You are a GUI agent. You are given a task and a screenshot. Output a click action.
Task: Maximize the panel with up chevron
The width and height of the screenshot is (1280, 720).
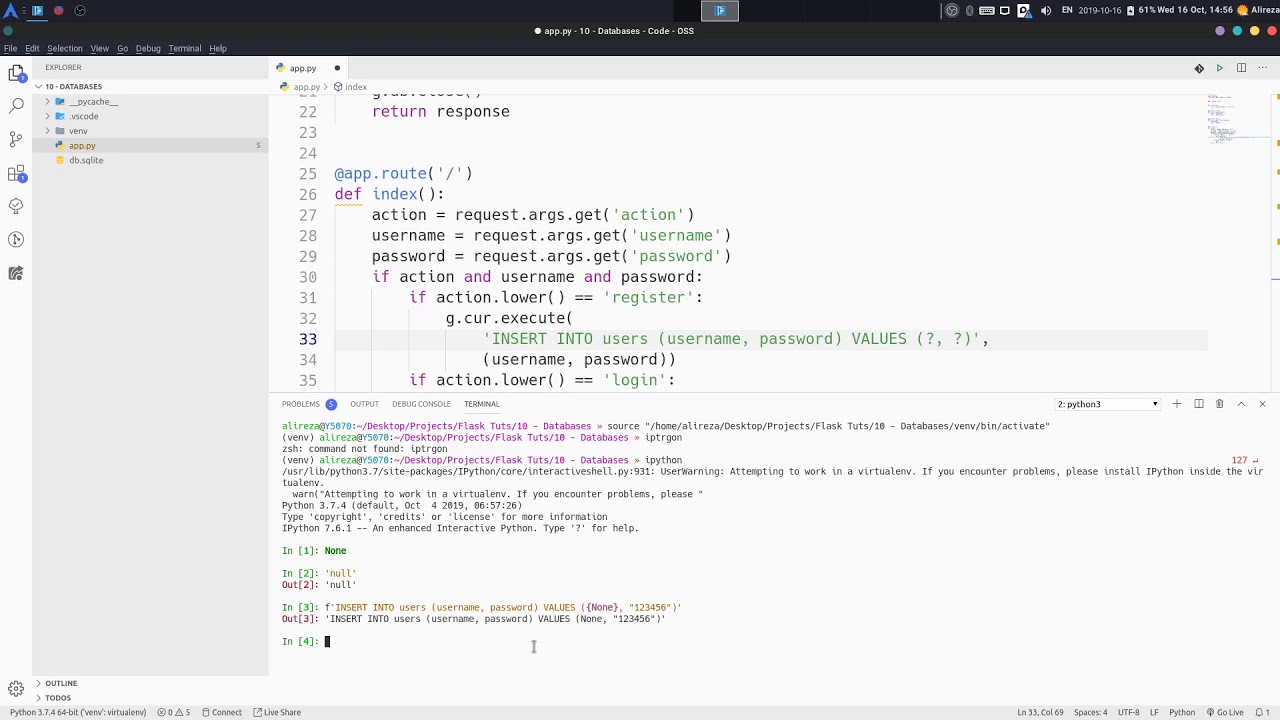click(x=1241, y=404)
